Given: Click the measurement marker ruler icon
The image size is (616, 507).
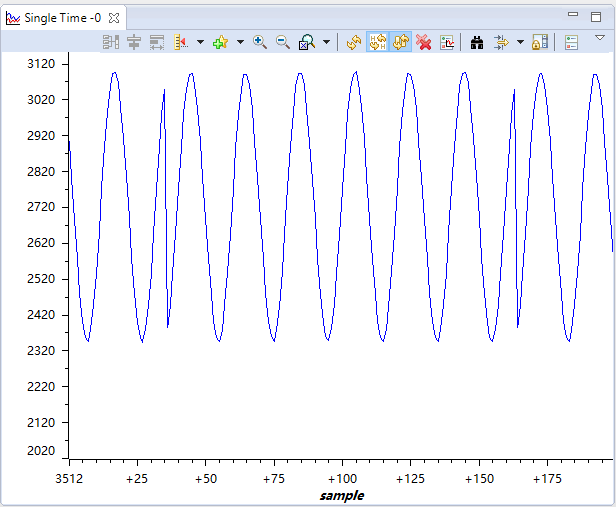Looking at the screenshot, I should tap(181, 42).
